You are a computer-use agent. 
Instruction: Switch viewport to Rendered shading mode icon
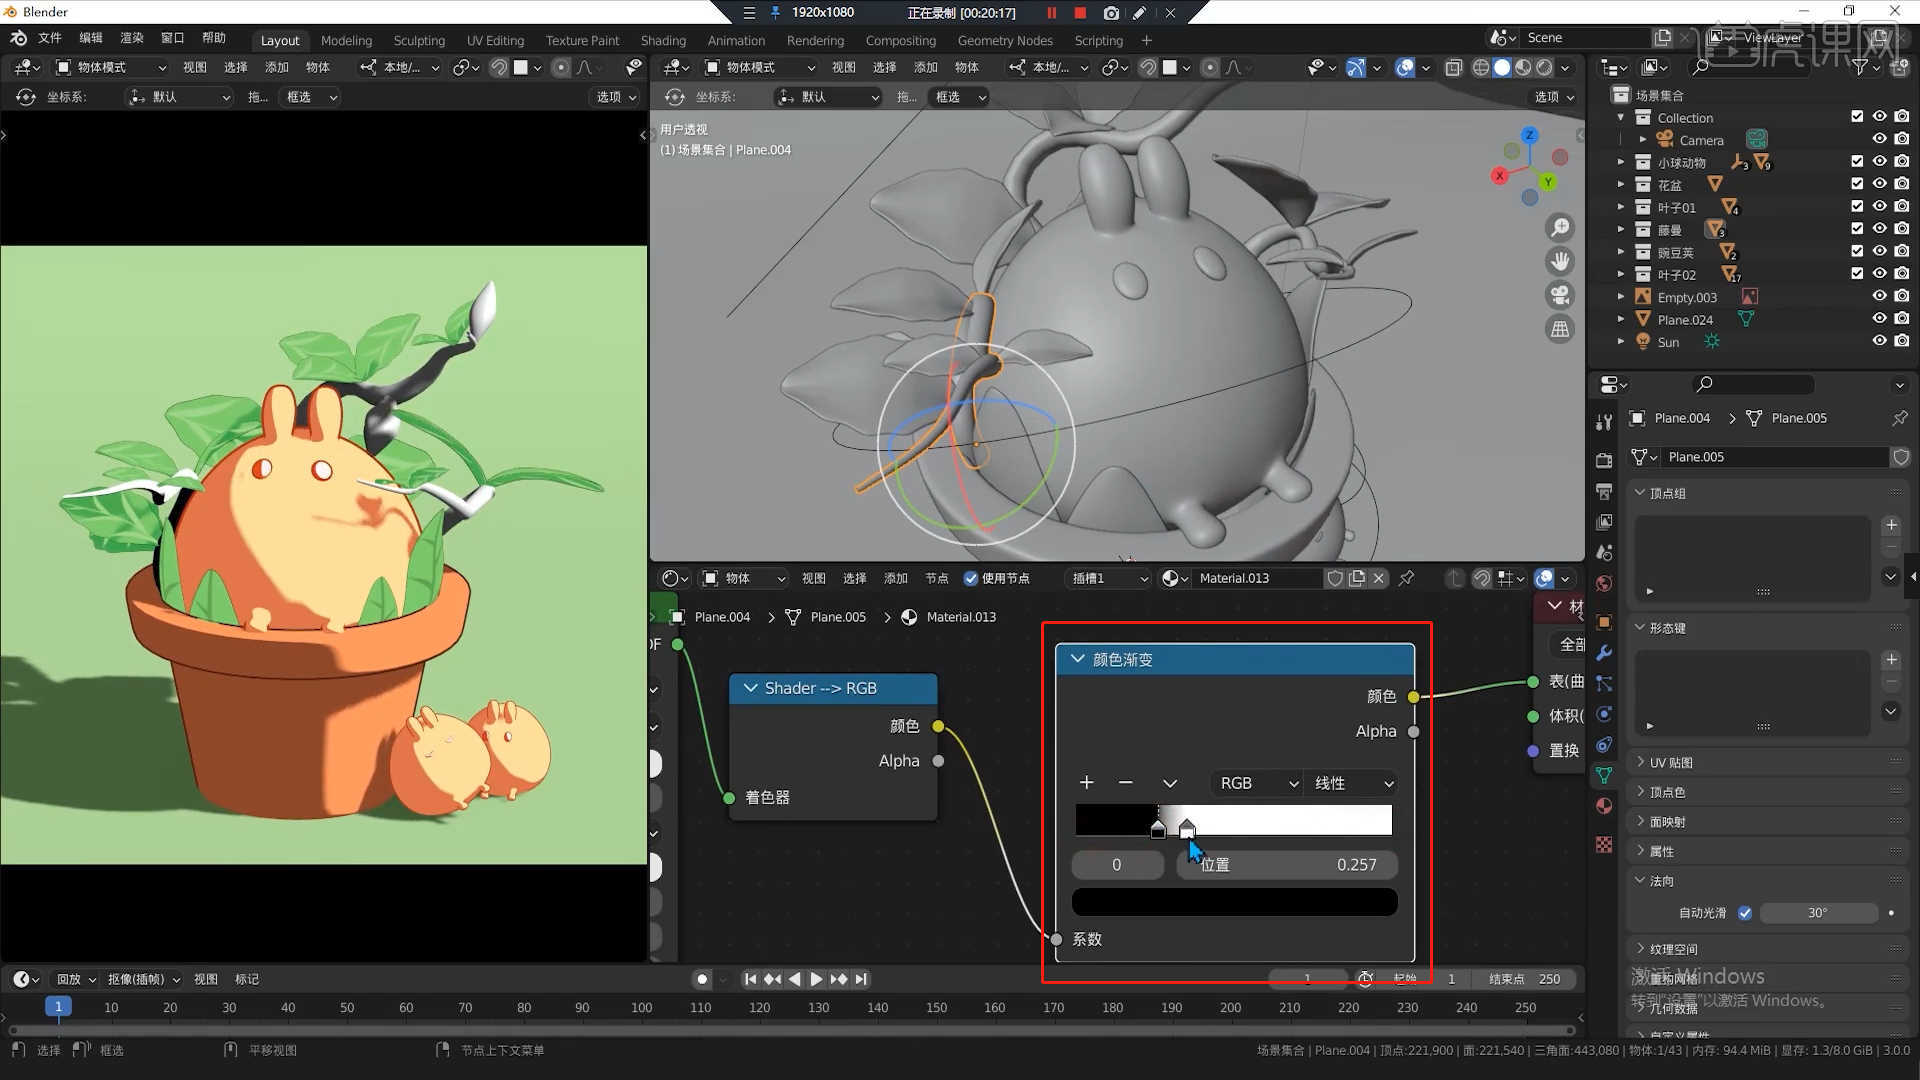[1543, 67]
